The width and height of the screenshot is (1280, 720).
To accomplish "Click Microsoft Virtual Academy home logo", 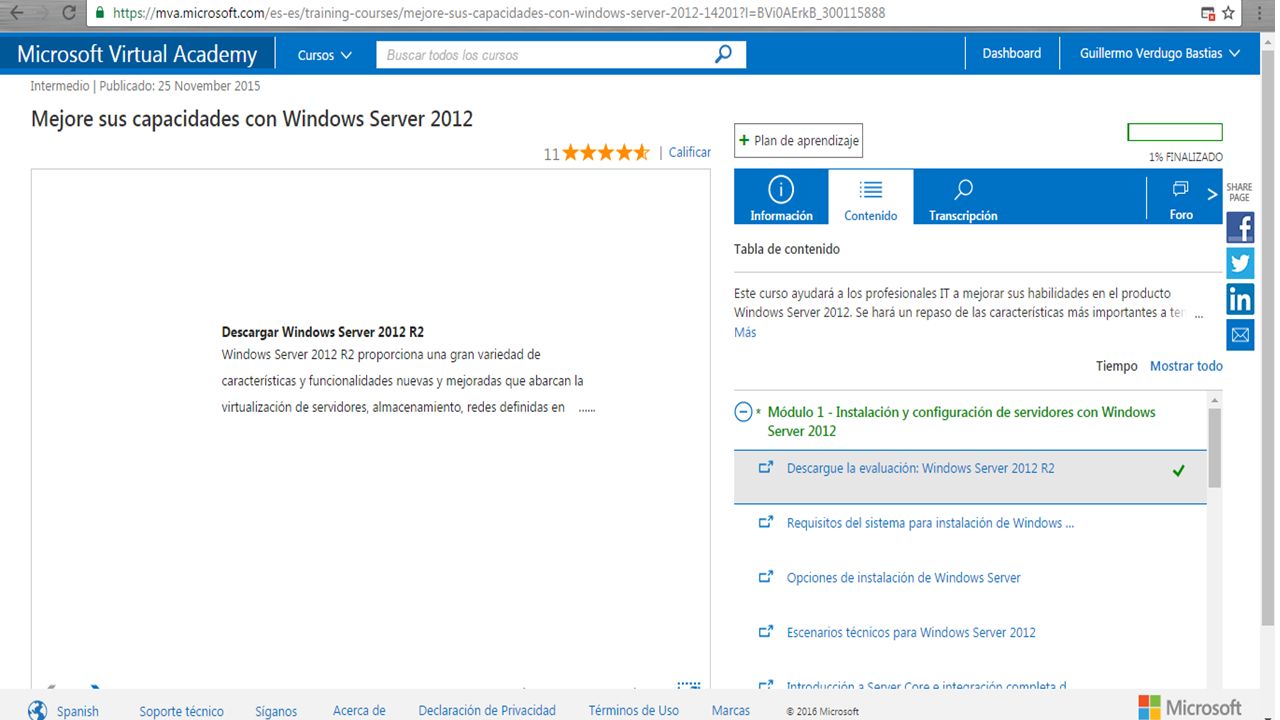I will coord(137,54).
